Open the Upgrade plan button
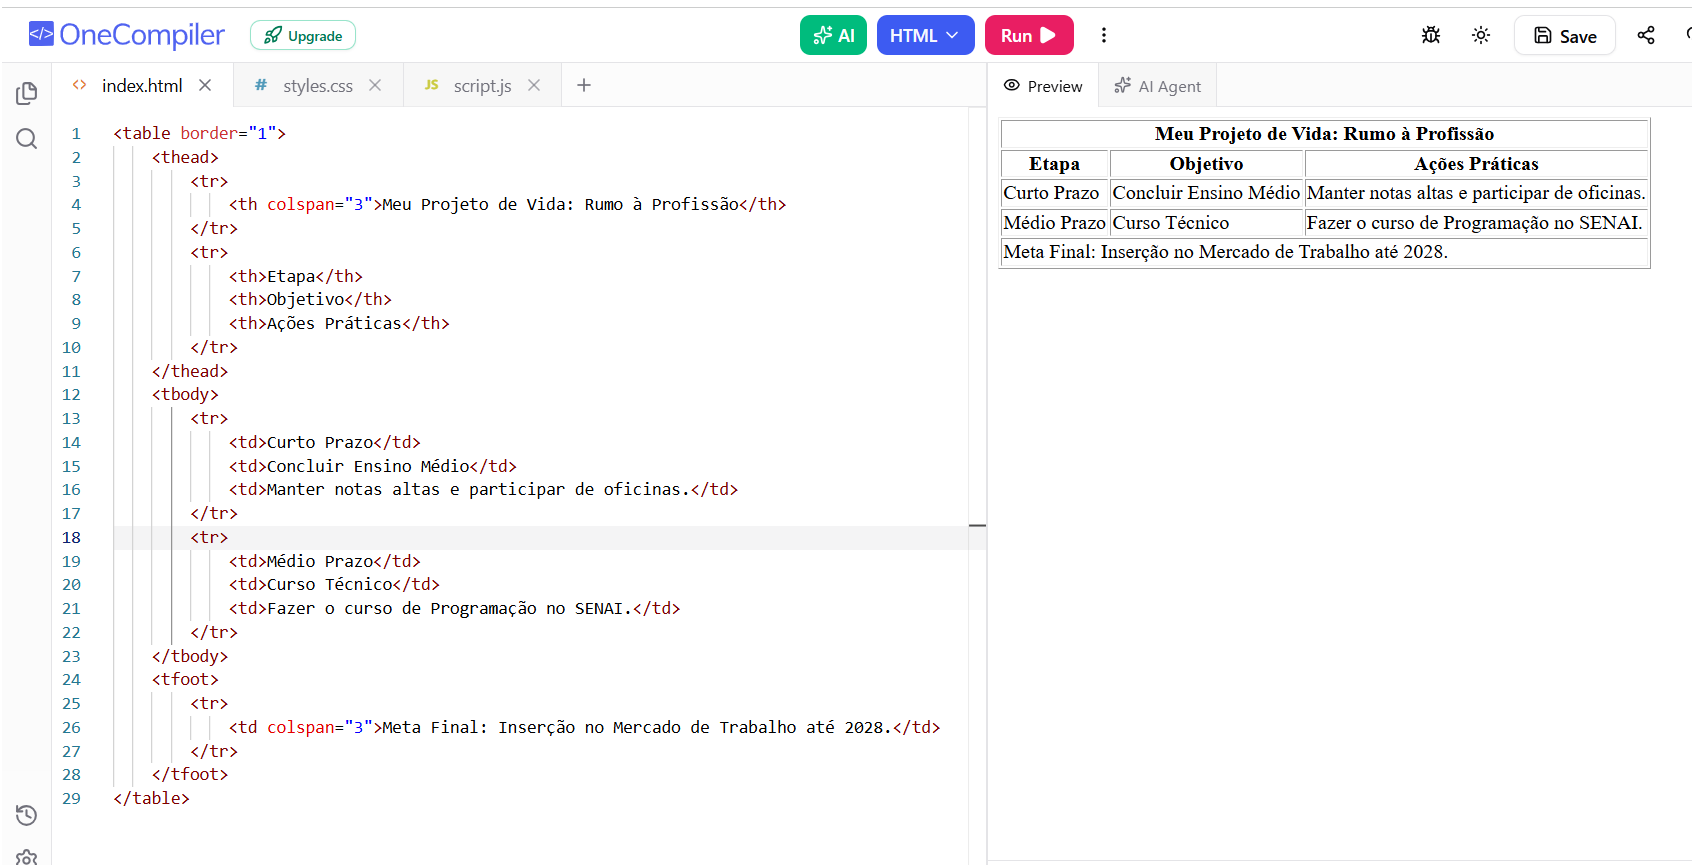1694x867 pixels. coord(303,36)
